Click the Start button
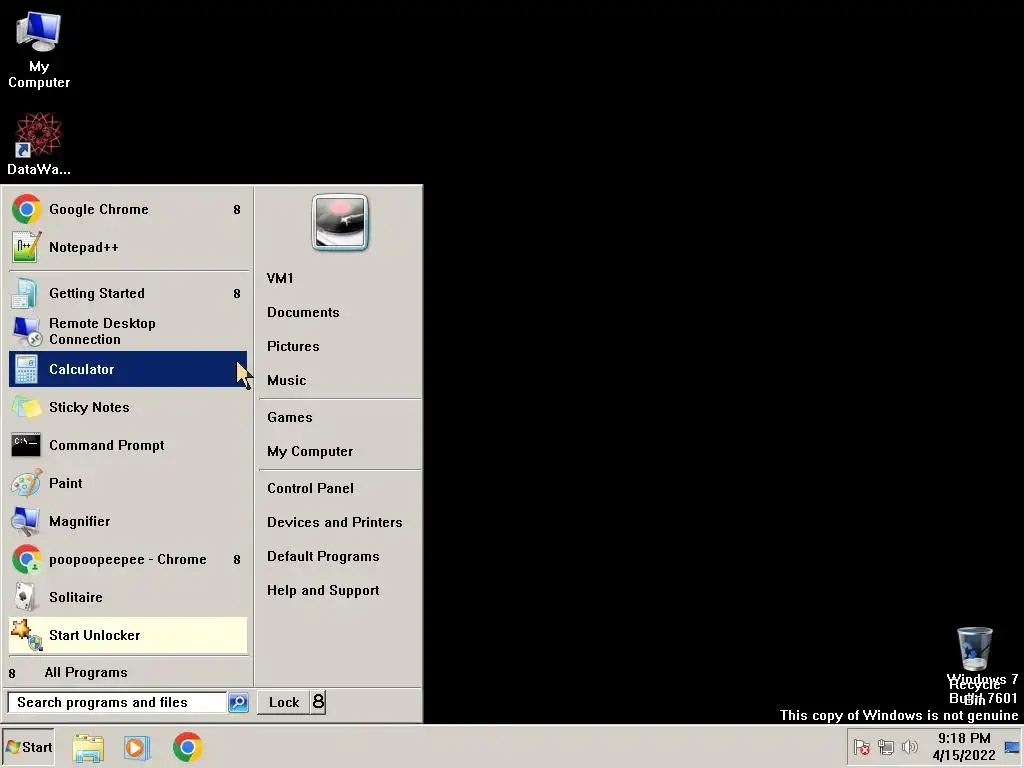1024x768 pixels. click(x=28, y=747)
